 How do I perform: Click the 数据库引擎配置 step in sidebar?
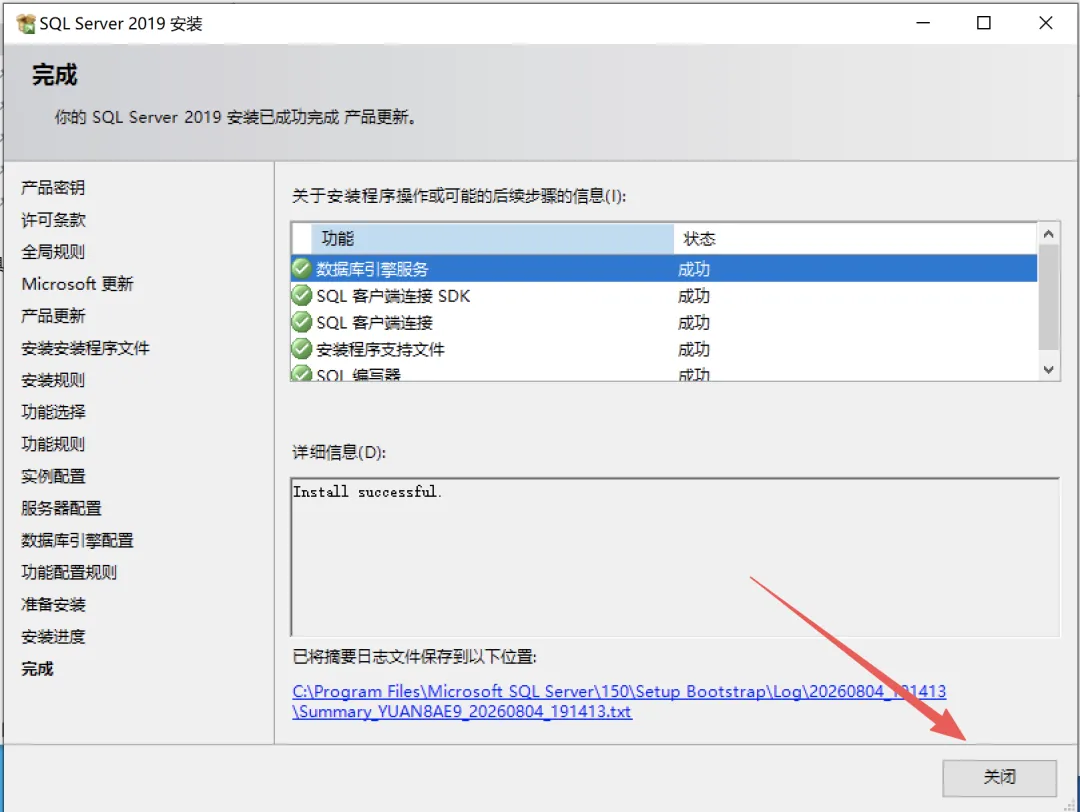[x=77, y=540]
